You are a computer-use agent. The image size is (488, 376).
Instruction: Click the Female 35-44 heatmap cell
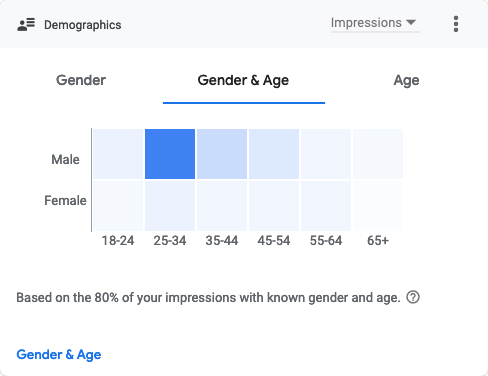pyautogui.click(x=222, y=206)
